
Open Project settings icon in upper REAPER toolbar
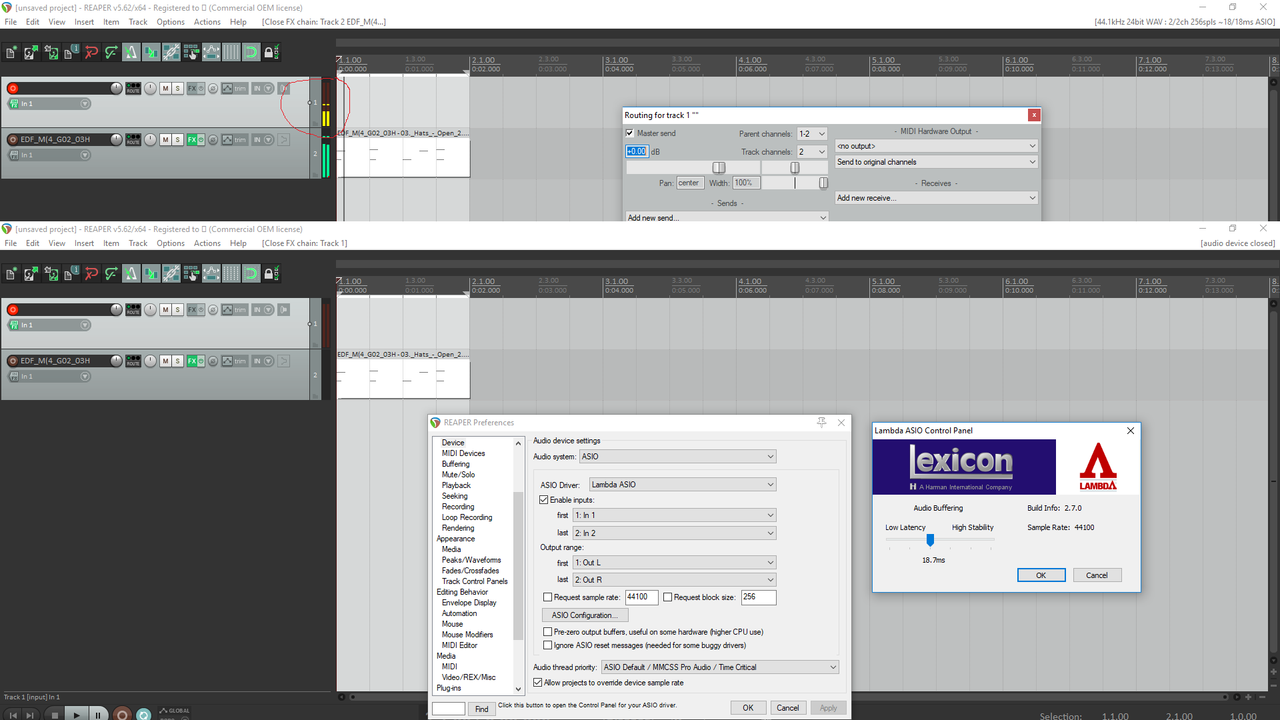71,52
